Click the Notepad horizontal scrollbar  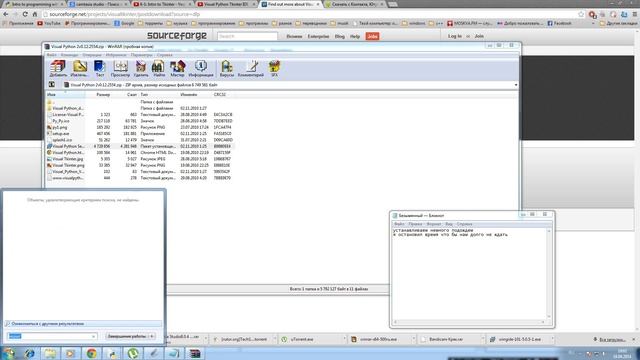[x=469, y=322]
